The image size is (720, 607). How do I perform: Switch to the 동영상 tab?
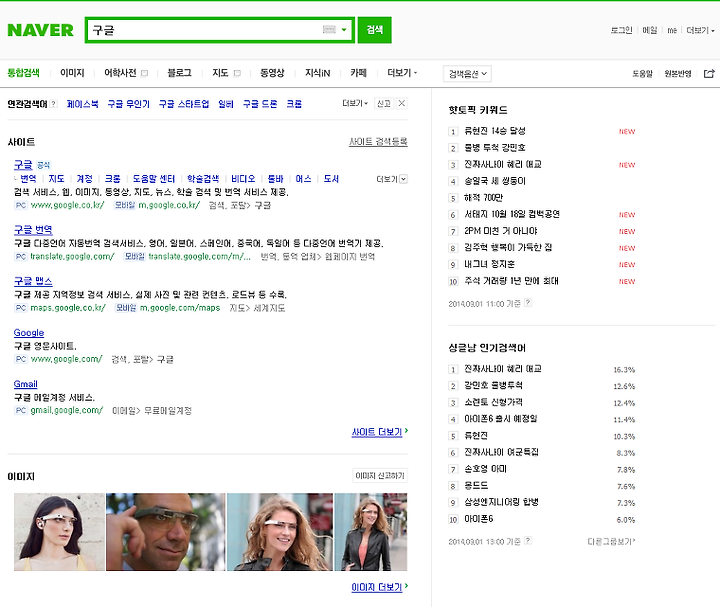[x=272, y=73]
